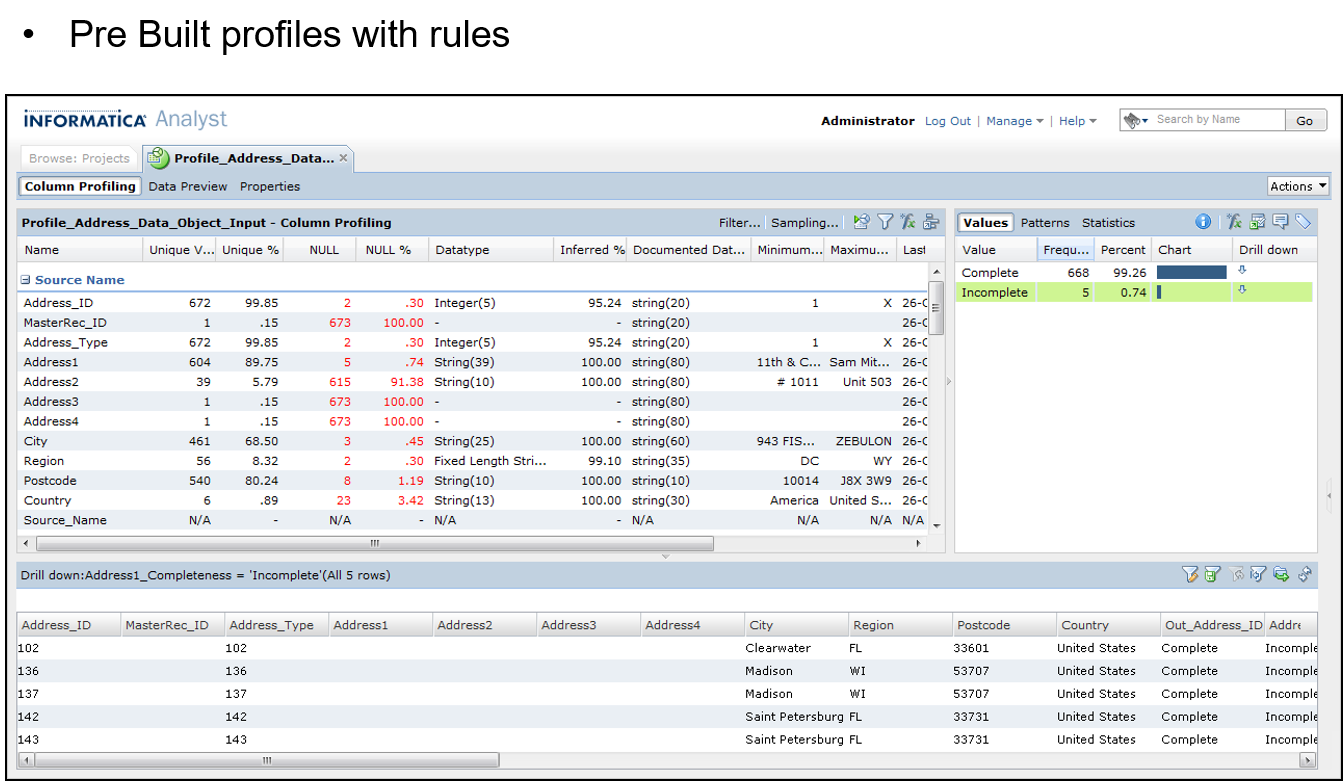Select the MasterRec_ID profiling row

472,322
